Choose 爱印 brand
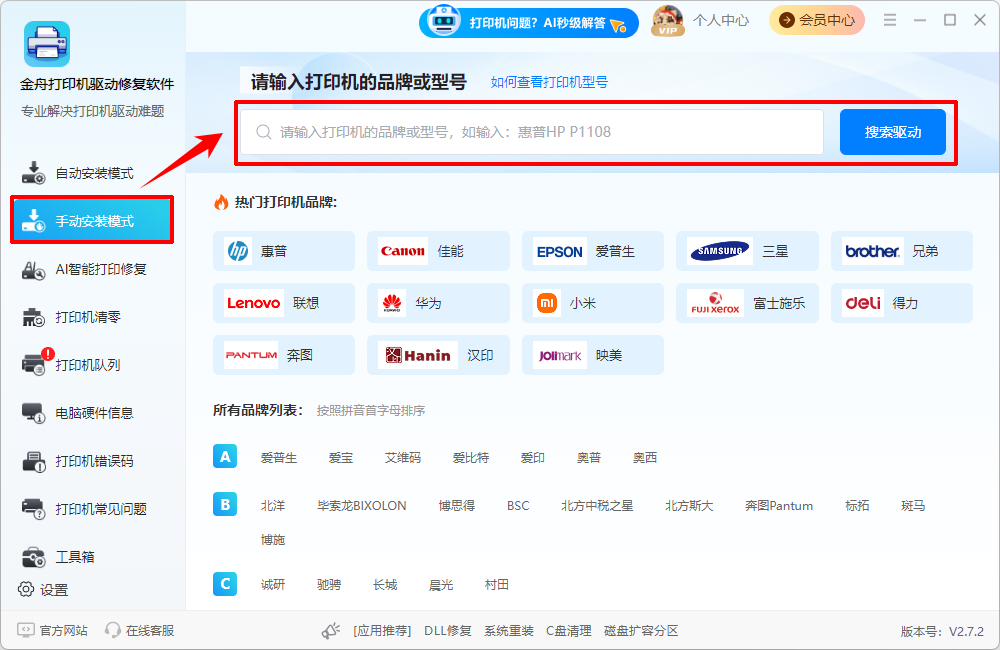This screenshot has height=650, width=1000. point(533,457)
